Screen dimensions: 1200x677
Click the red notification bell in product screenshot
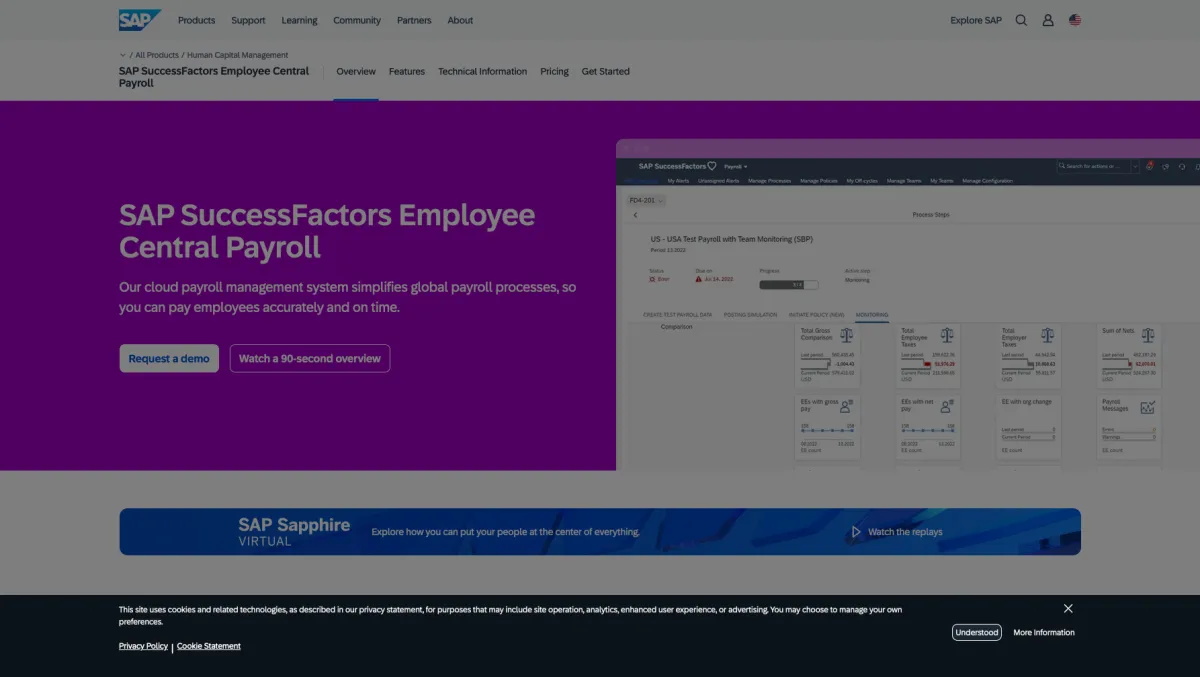tap(1150, 166)
